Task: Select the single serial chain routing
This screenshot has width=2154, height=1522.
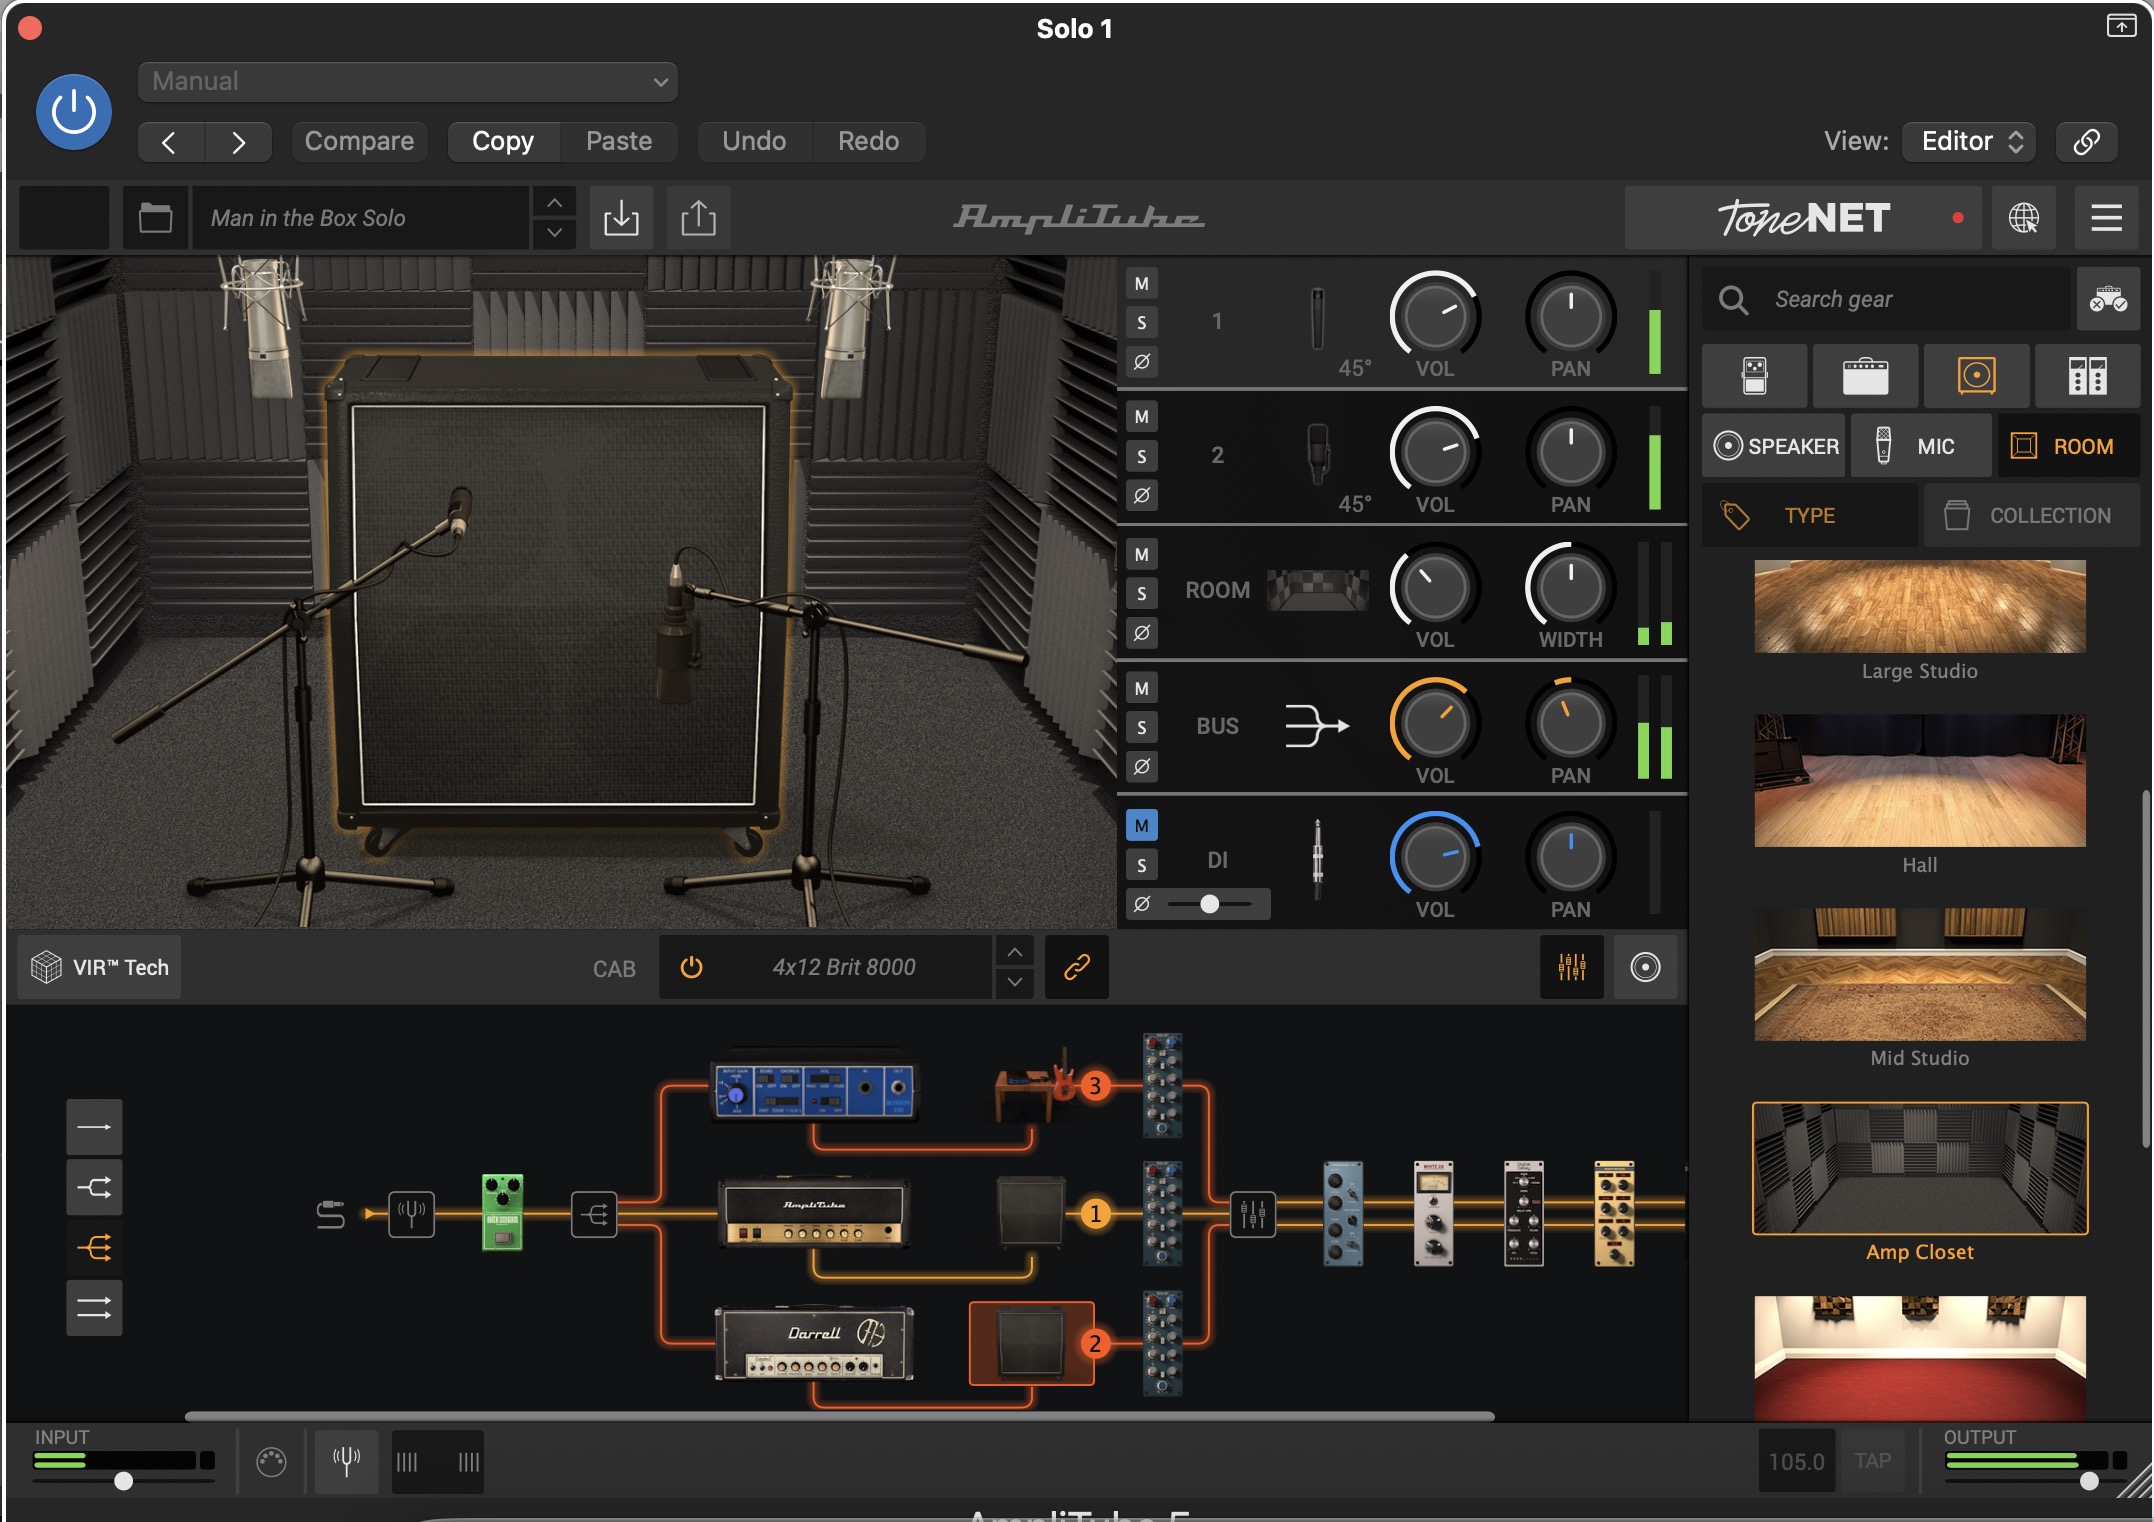Action: pyautogui.click(x=95, y=1127)
